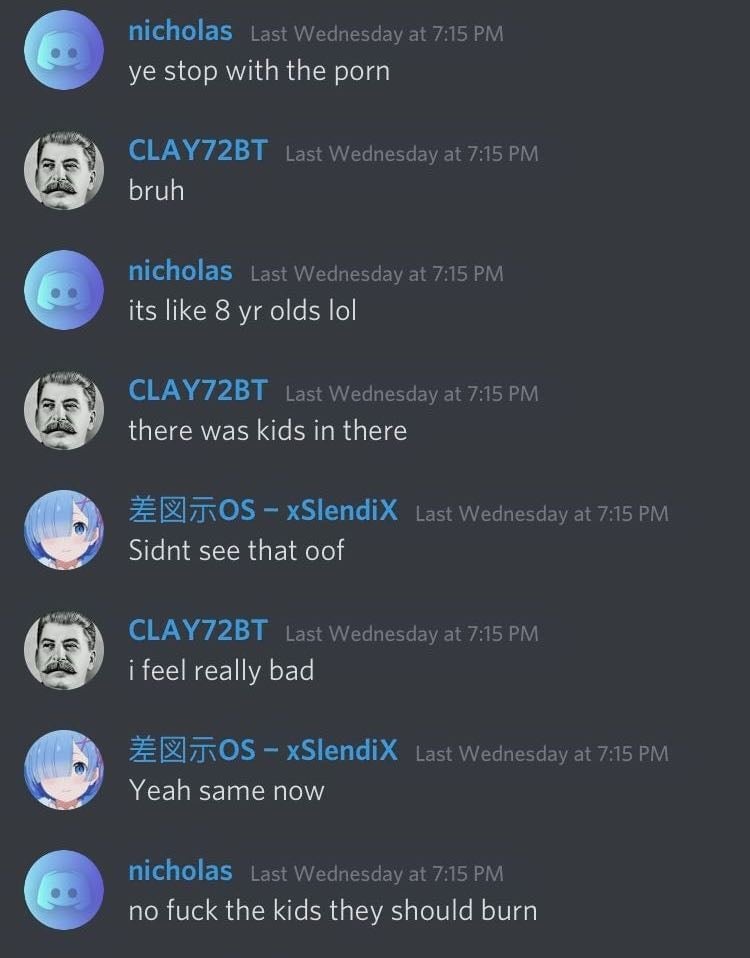750x958 pixels.
Task: Select nicholas's Discord avatar beside '8 yr olds' message
Action: (64, 290)
